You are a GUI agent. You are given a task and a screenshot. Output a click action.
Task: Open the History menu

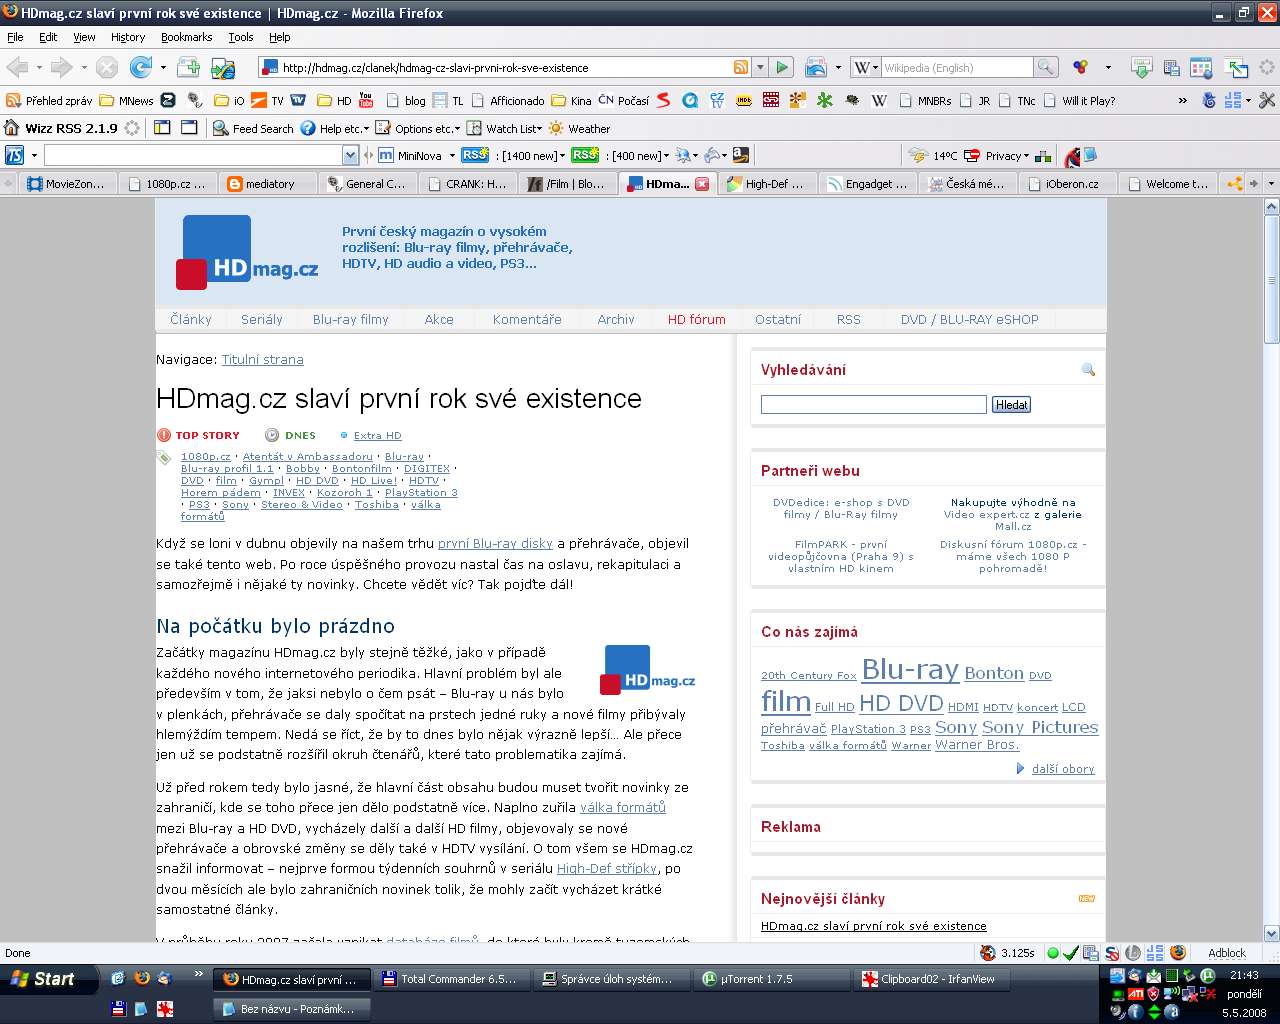tap(128, 37)
